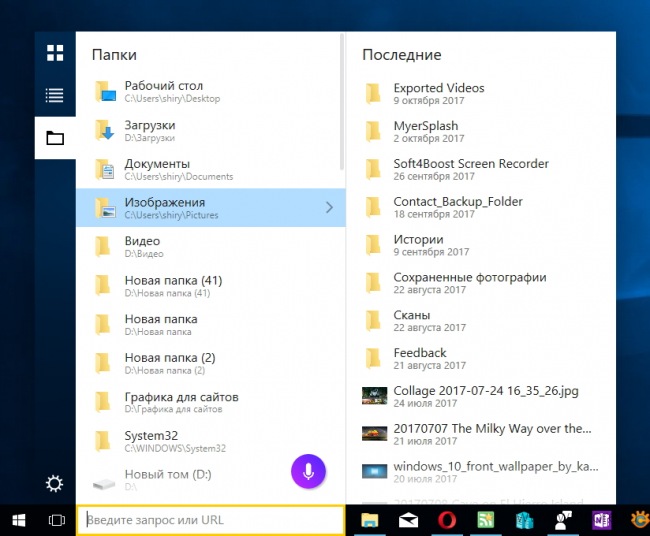
Task: Open OneNote from the taskbar
Action: pos(602,520)
